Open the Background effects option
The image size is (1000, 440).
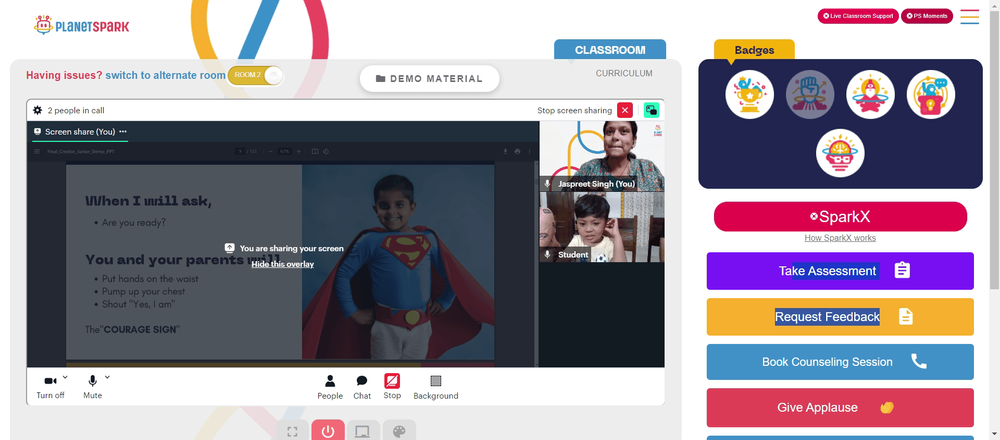coord(436,387)
